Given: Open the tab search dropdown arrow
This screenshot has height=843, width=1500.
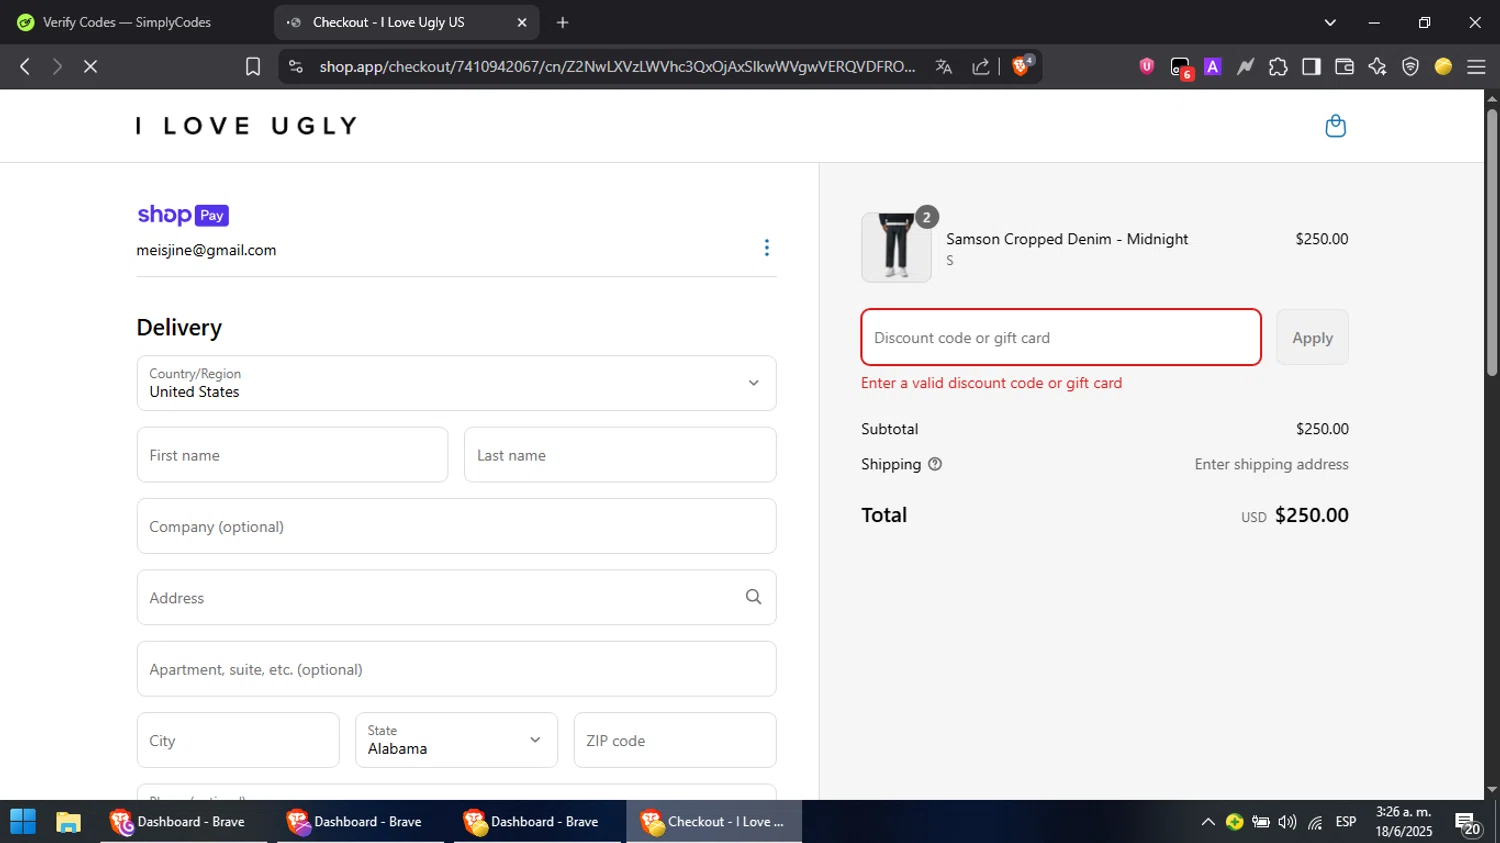Looking at the screenshot, I should [1330, 22].
